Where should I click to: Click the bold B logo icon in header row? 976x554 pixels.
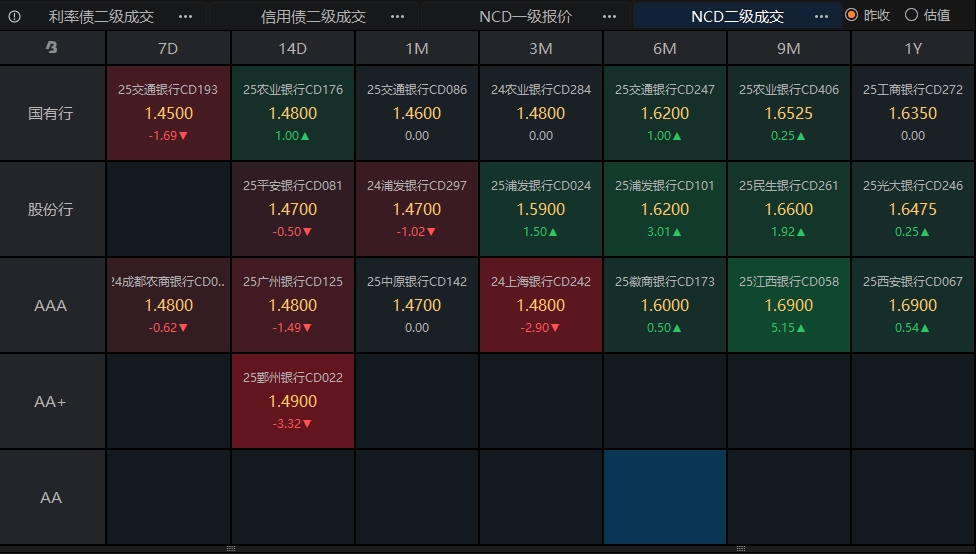(52, 48)
